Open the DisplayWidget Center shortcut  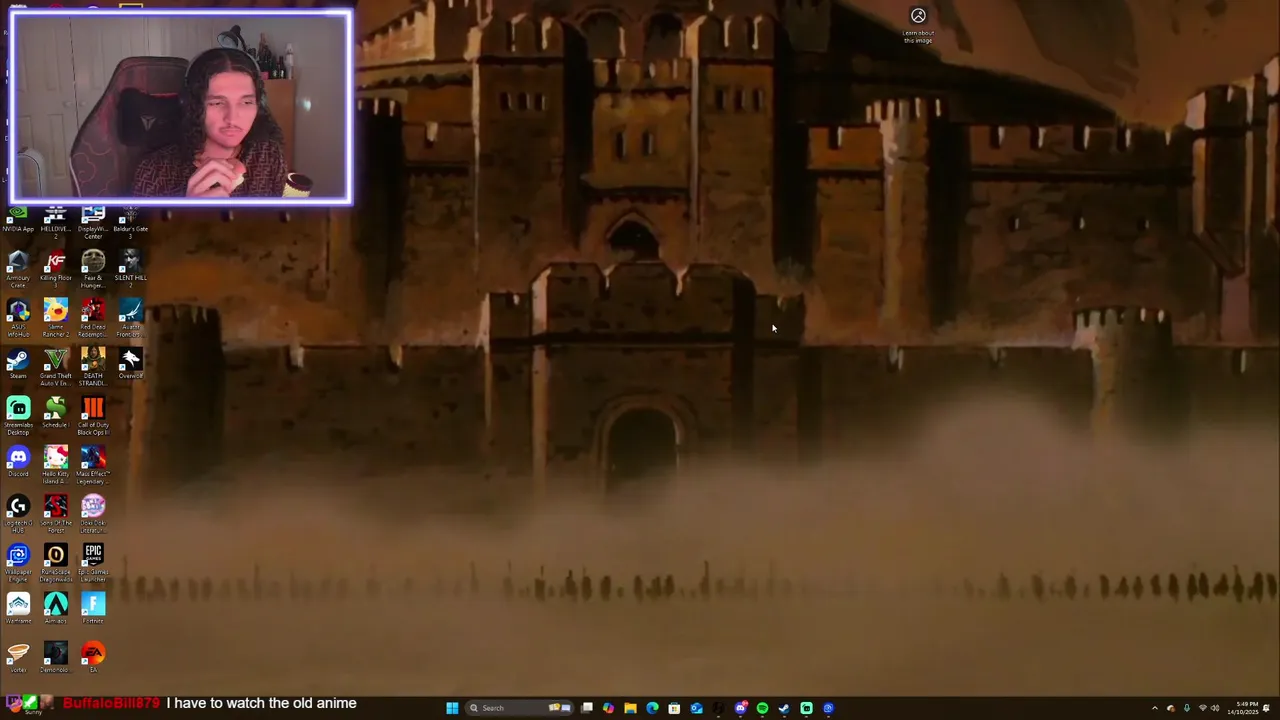93,221
